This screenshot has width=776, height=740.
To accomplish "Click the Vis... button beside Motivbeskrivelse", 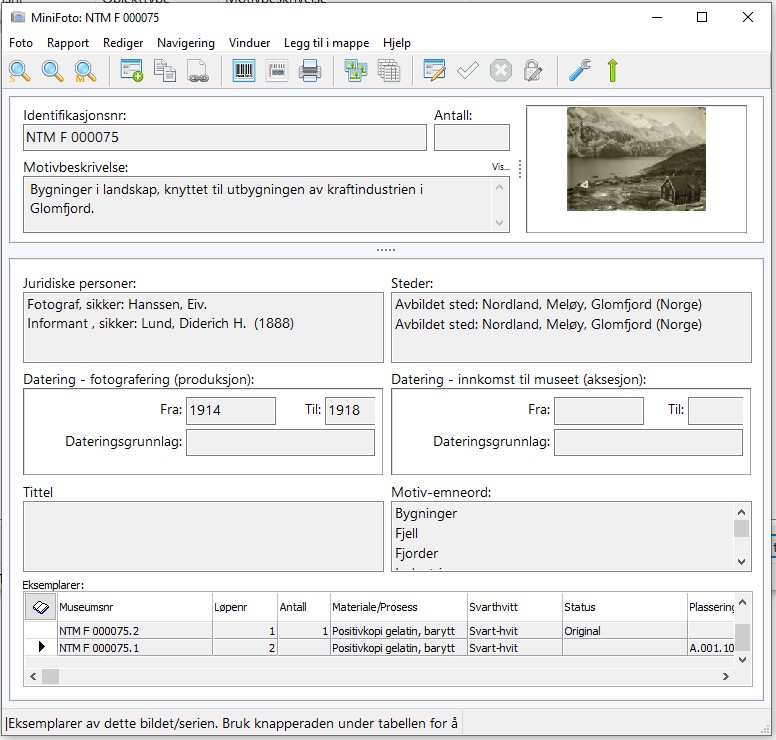I will point(500,167).
